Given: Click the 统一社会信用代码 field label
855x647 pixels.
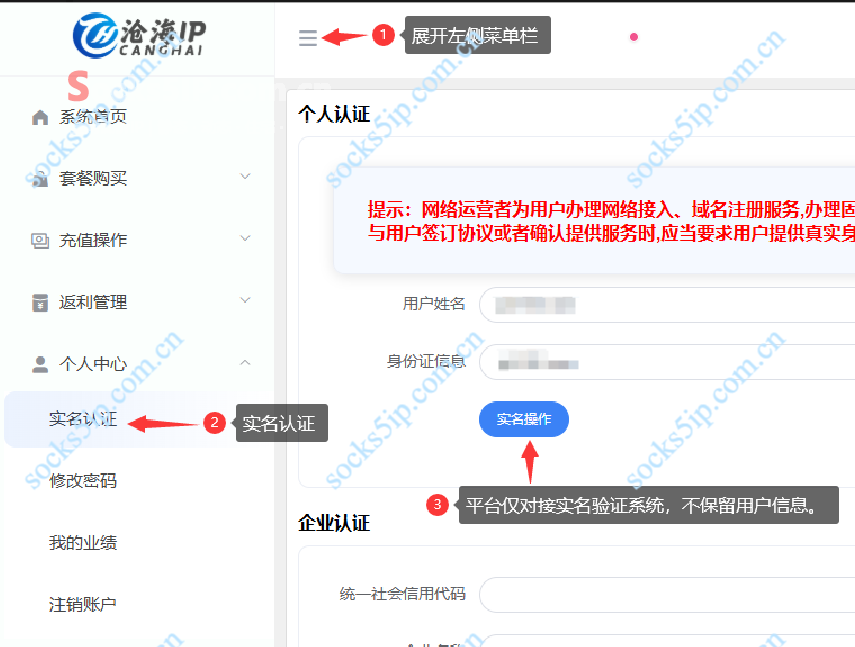Looking at the screenshot, I should click(x=402, y=594).
